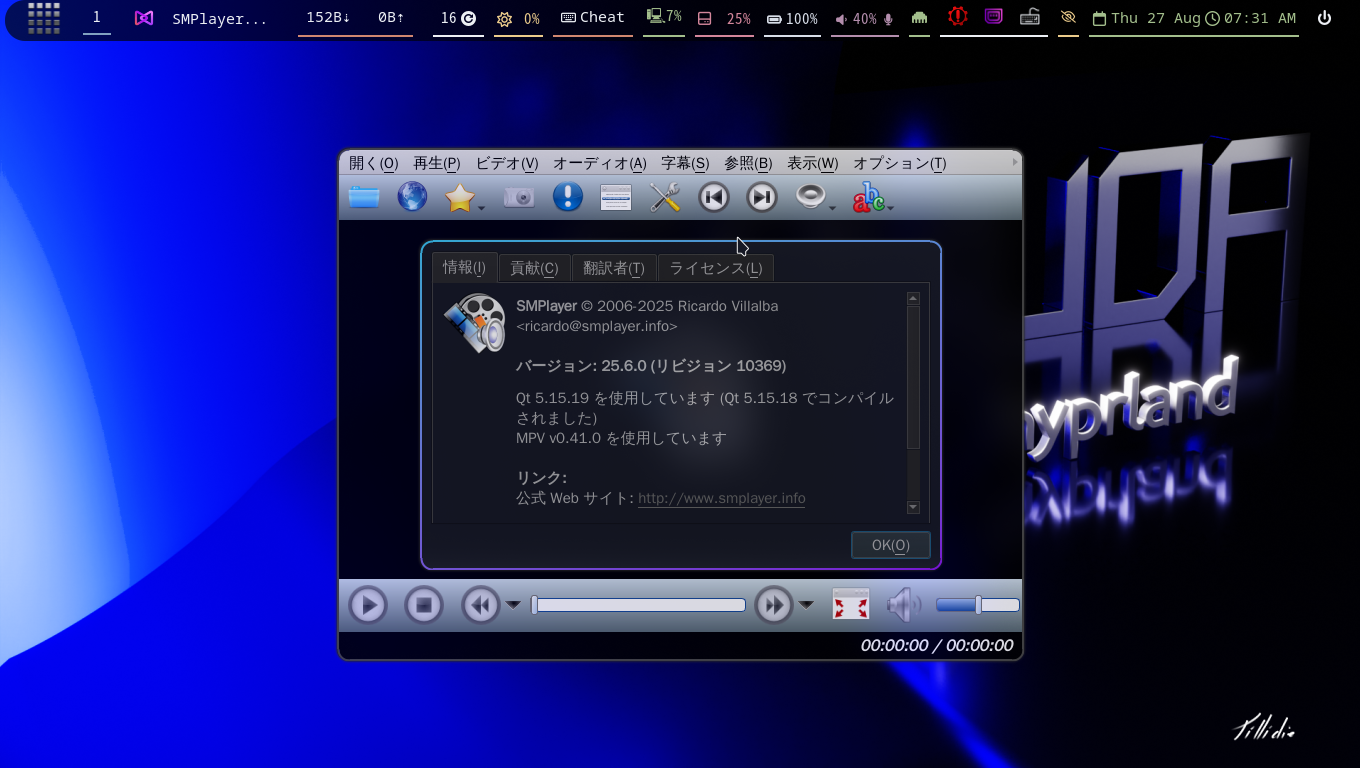Image resolution: width=1360 pixels, height=768 pixels.
Task: Open the オプション(T) menu
Action: click(899, 163)
